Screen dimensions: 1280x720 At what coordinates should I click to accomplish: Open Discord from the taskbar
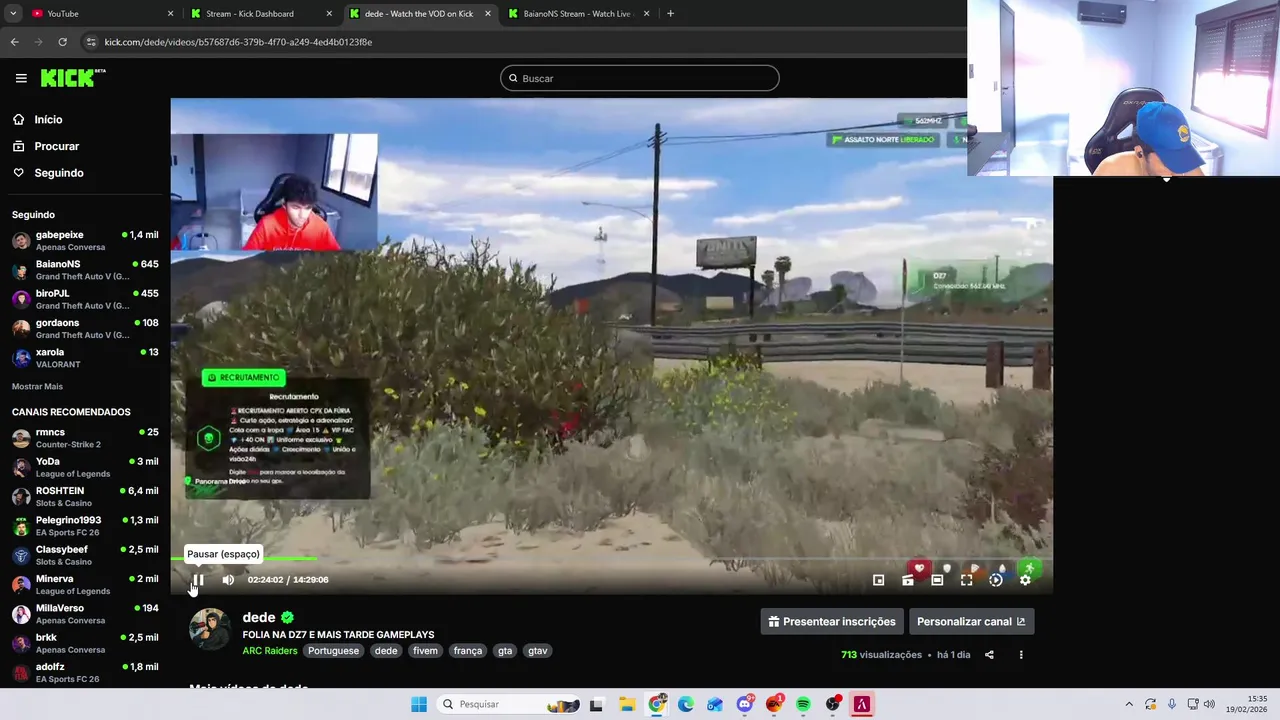click(745, 704)
